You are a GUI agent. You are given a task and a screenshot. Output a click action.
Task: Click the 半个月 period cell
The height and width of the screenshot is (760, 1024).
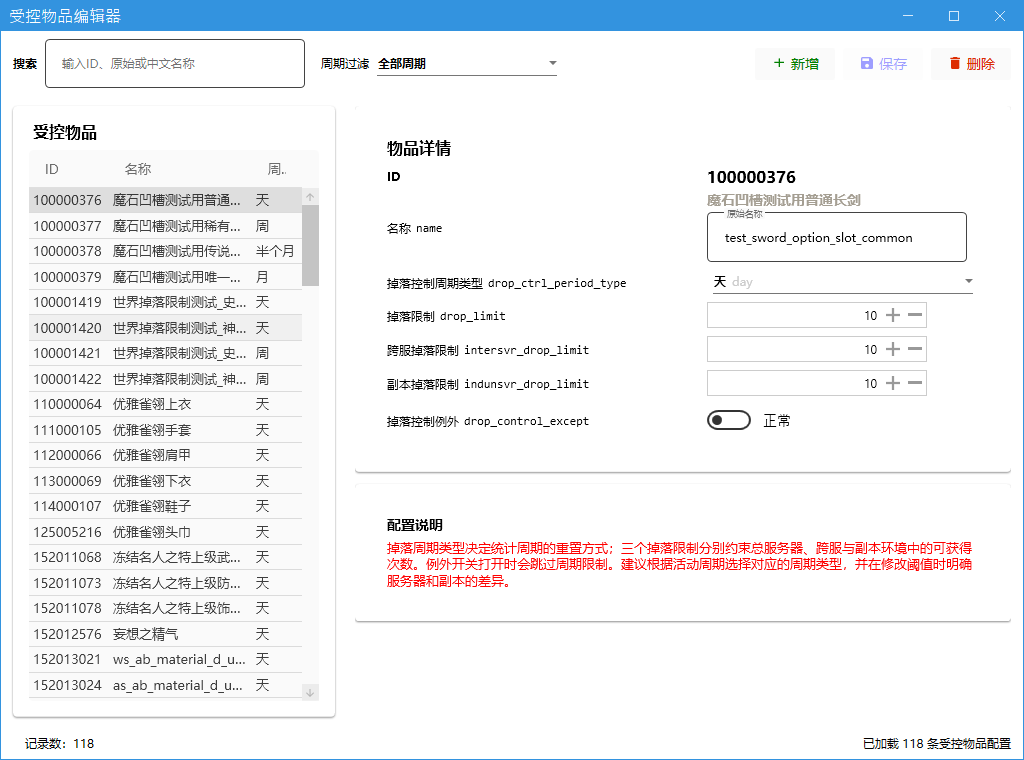coord(275,251)
